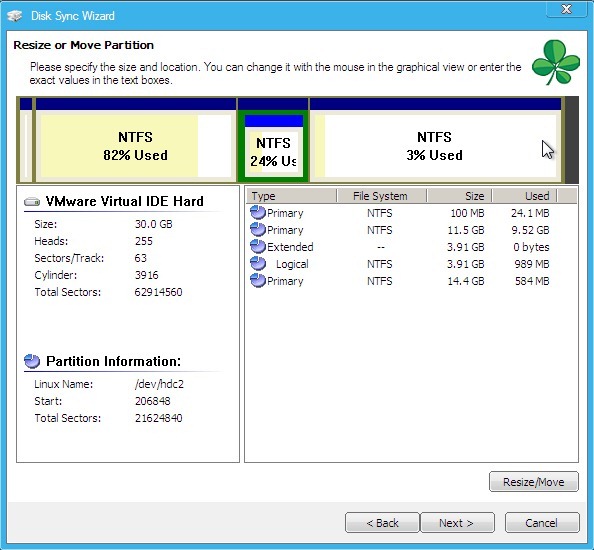Click the green clover logo
The image size is (594, 550).
tap(556, 62)
